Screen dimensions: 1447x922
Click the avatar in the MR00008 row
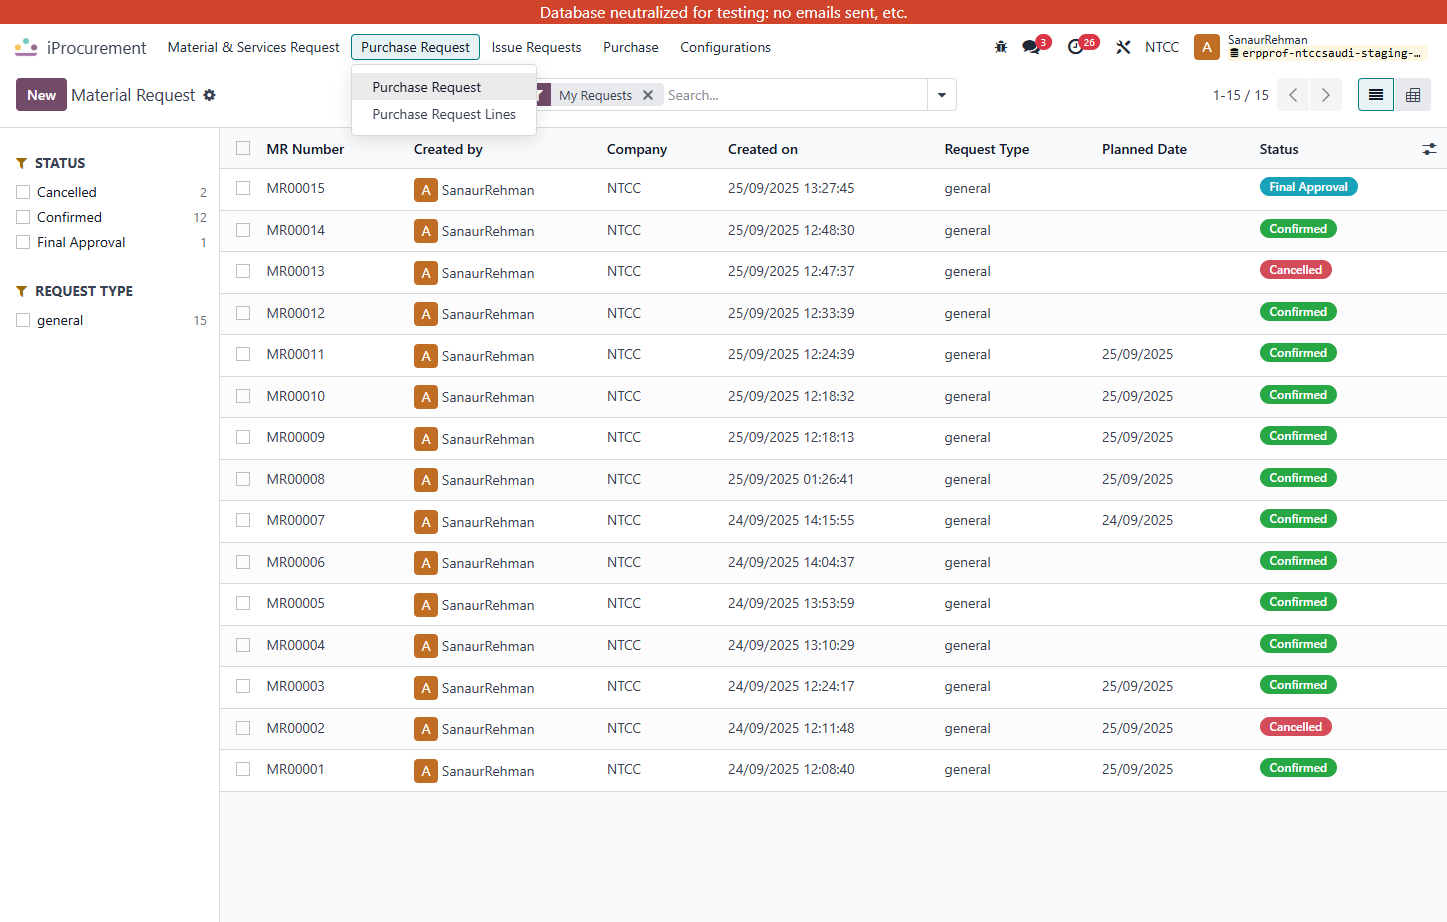(x=426, y=480)
